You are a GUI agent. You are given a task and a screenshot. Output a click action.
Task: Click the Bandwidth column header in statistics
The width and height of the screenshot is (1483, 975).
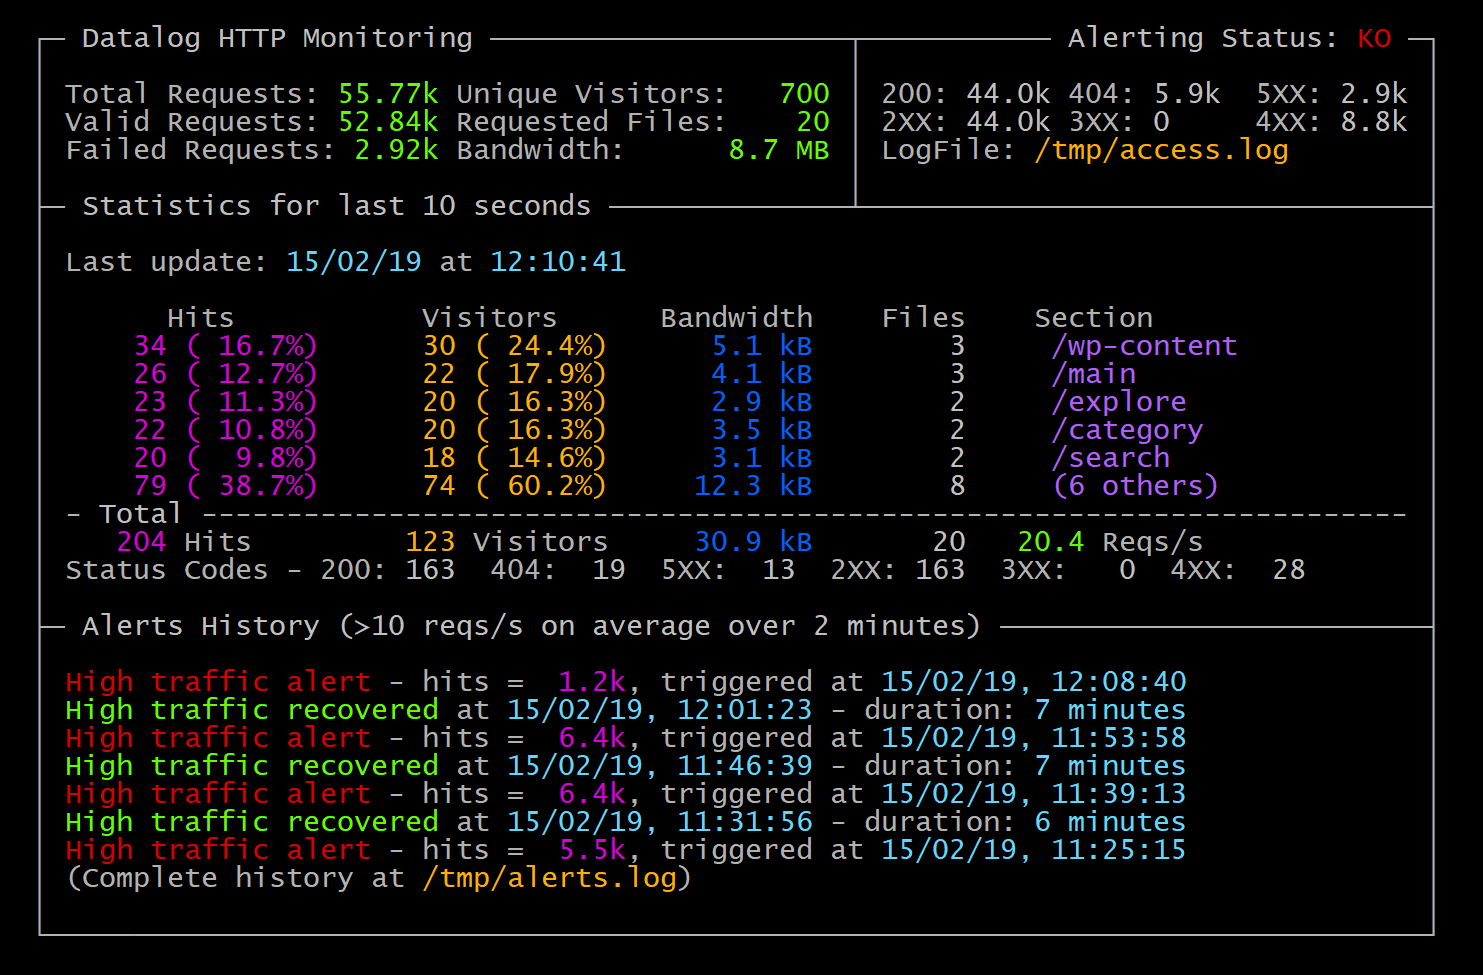click(x=736, y=318)
